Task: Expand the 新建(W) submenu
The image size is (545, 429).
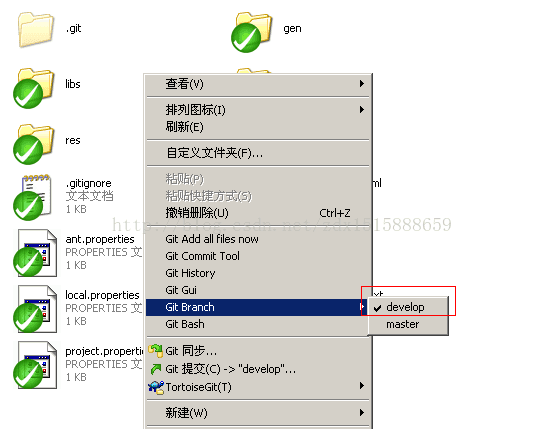Action: tap(258, 413)
